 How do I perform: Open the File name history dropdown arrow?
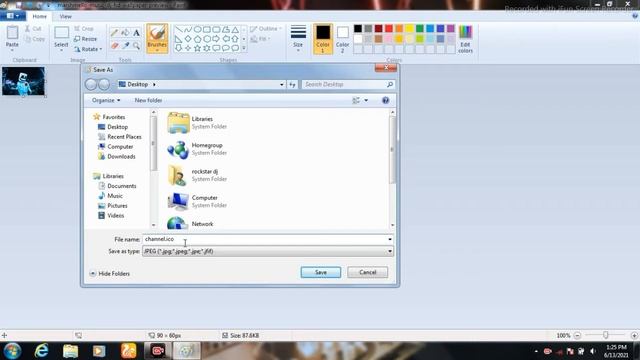click(x=390, y=239)
